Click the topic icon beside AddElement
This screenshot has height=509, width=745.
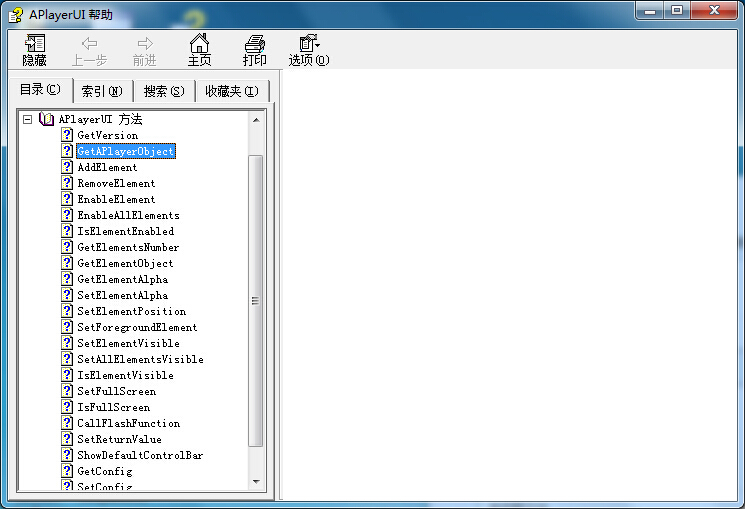click(x=67, y=167)
